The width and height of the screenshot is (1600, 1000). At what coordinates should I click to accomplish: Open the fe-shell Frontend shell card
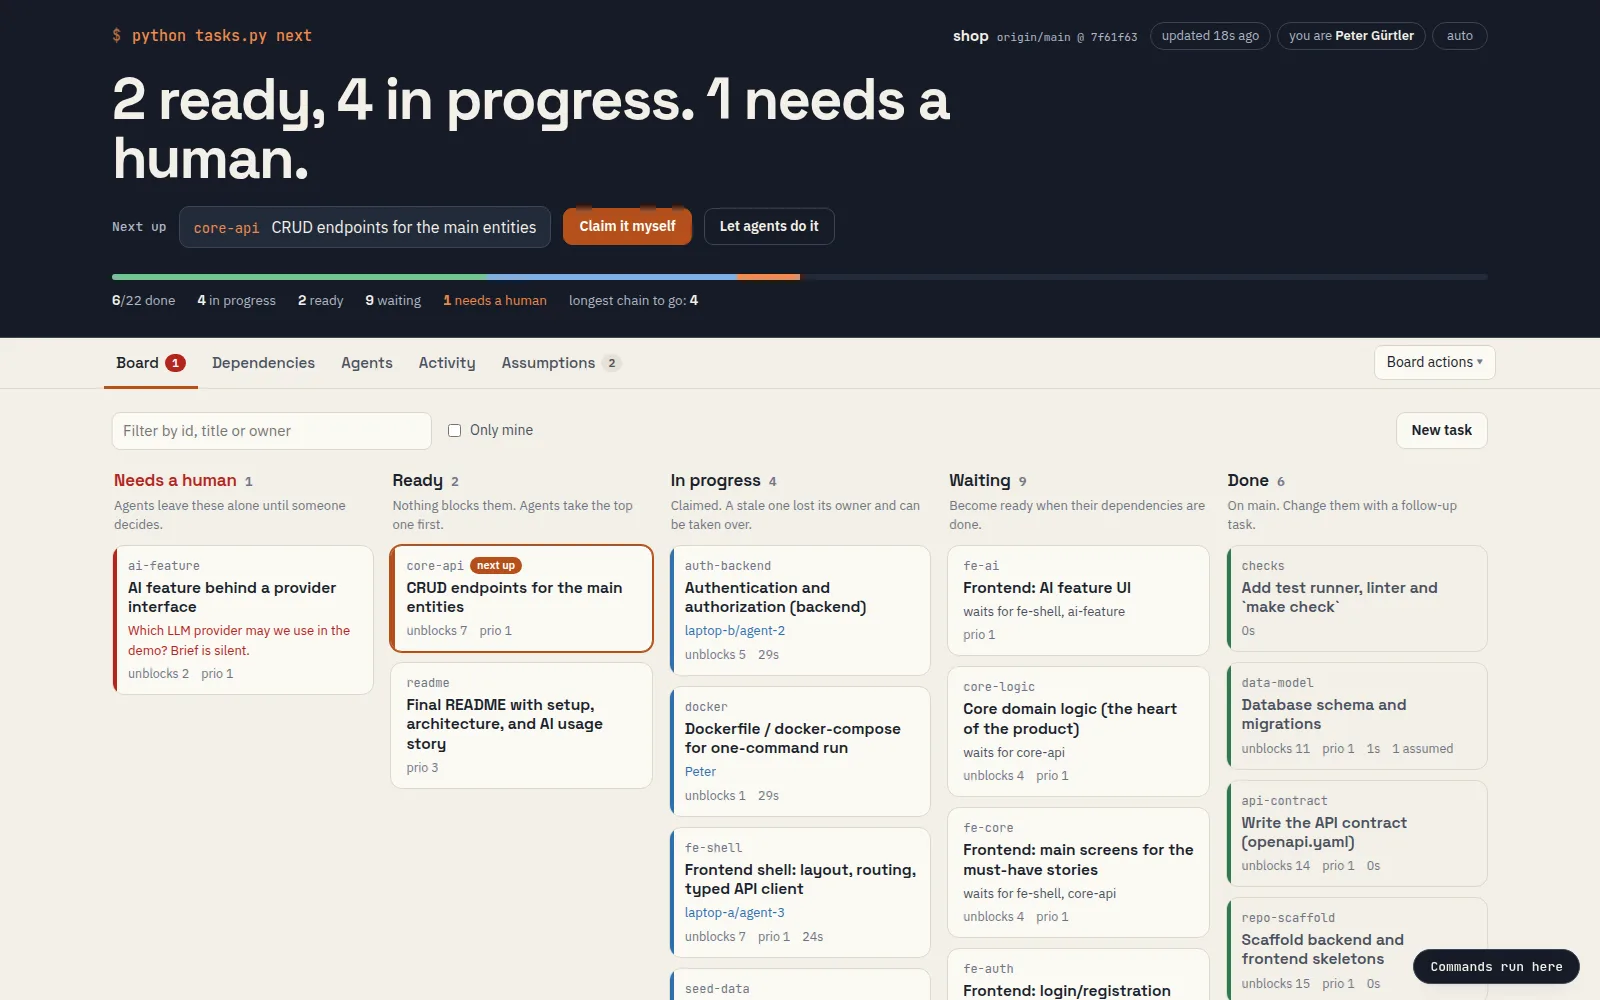[x=800, y=892]
